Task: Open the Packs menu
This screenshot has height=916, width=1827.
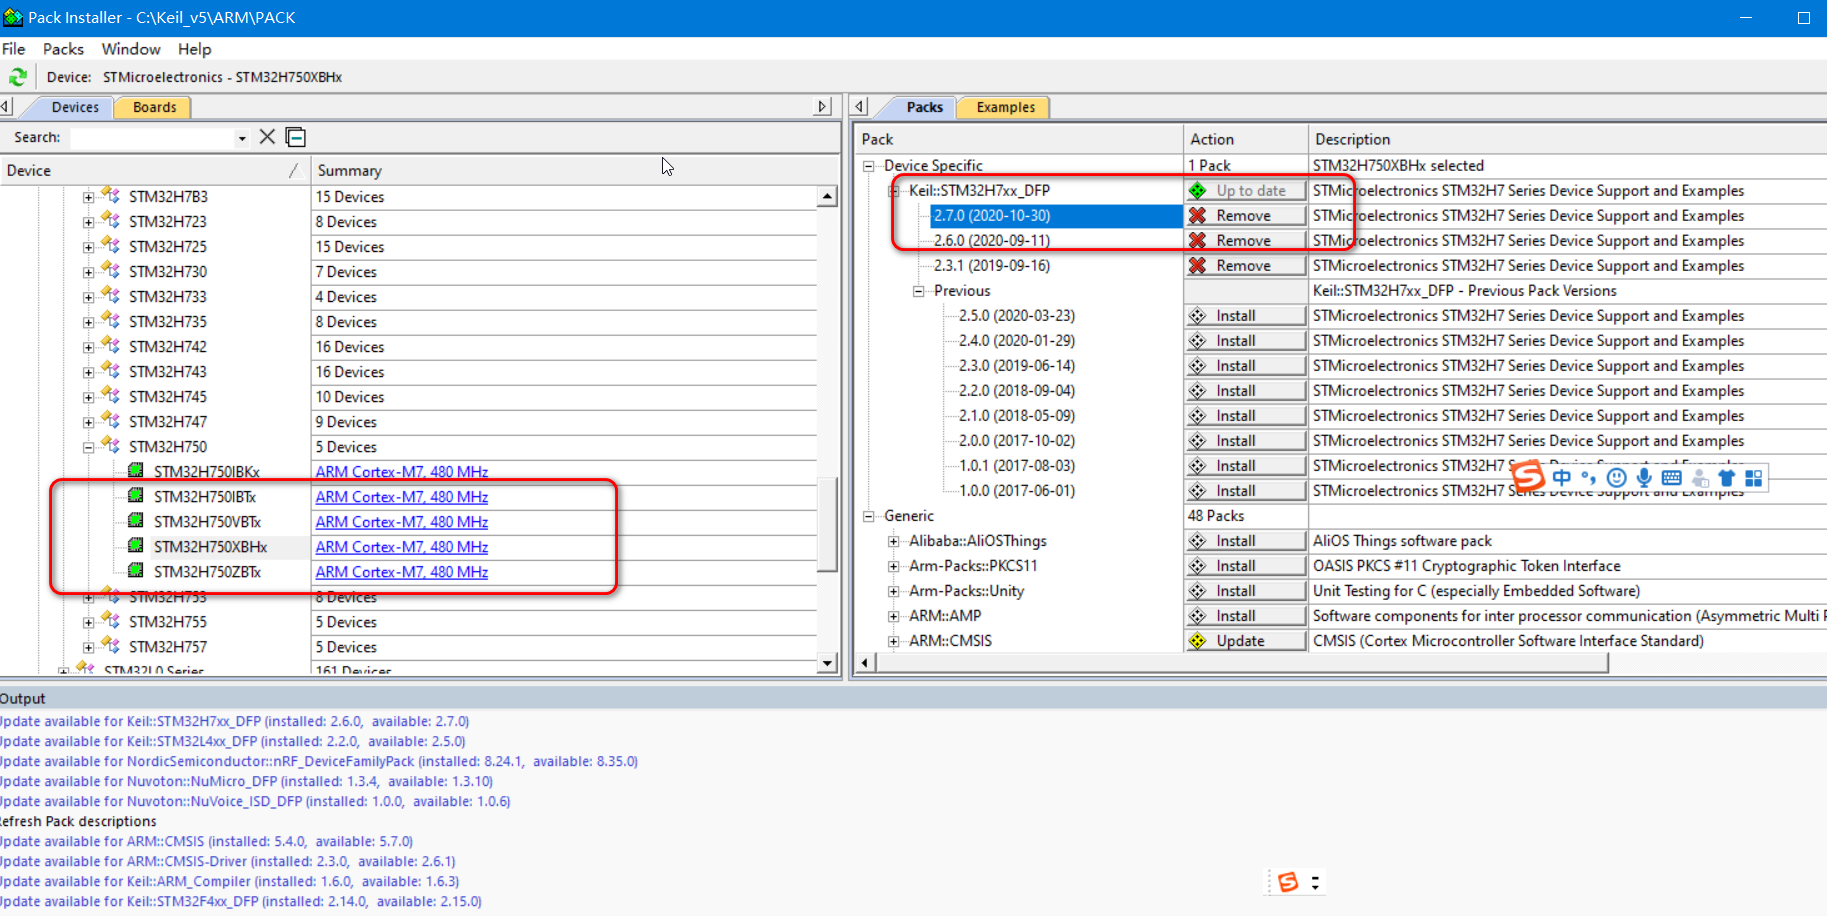Action: tap(63, 49)
